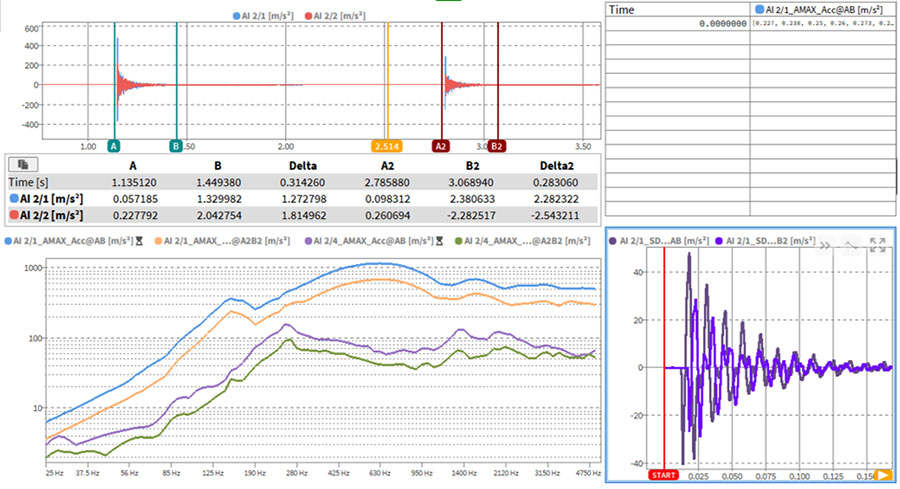This screenshot has height=489, width=900.
Task: Click AI 2/1 [m/s²] row label in cursor table
Action: point(46,199)
